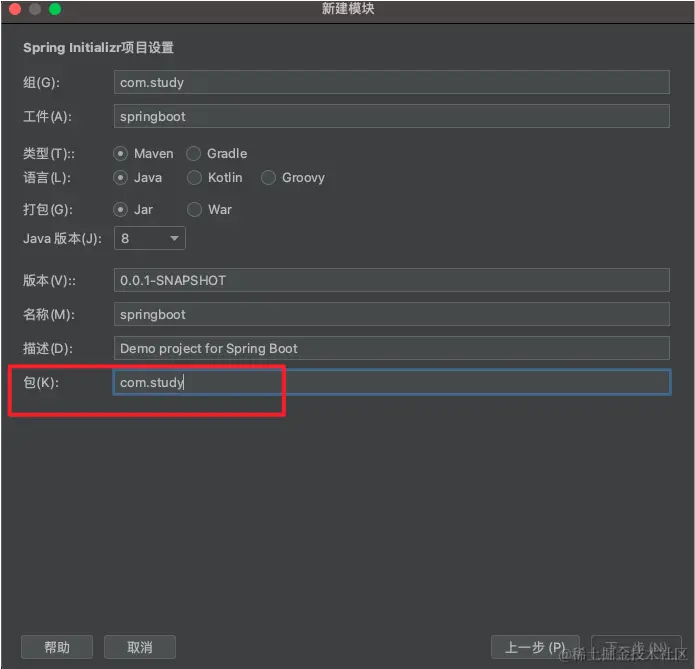Click the 名称(M): label
This screenshot has height=669, width=695.
[x=49, y=315]
